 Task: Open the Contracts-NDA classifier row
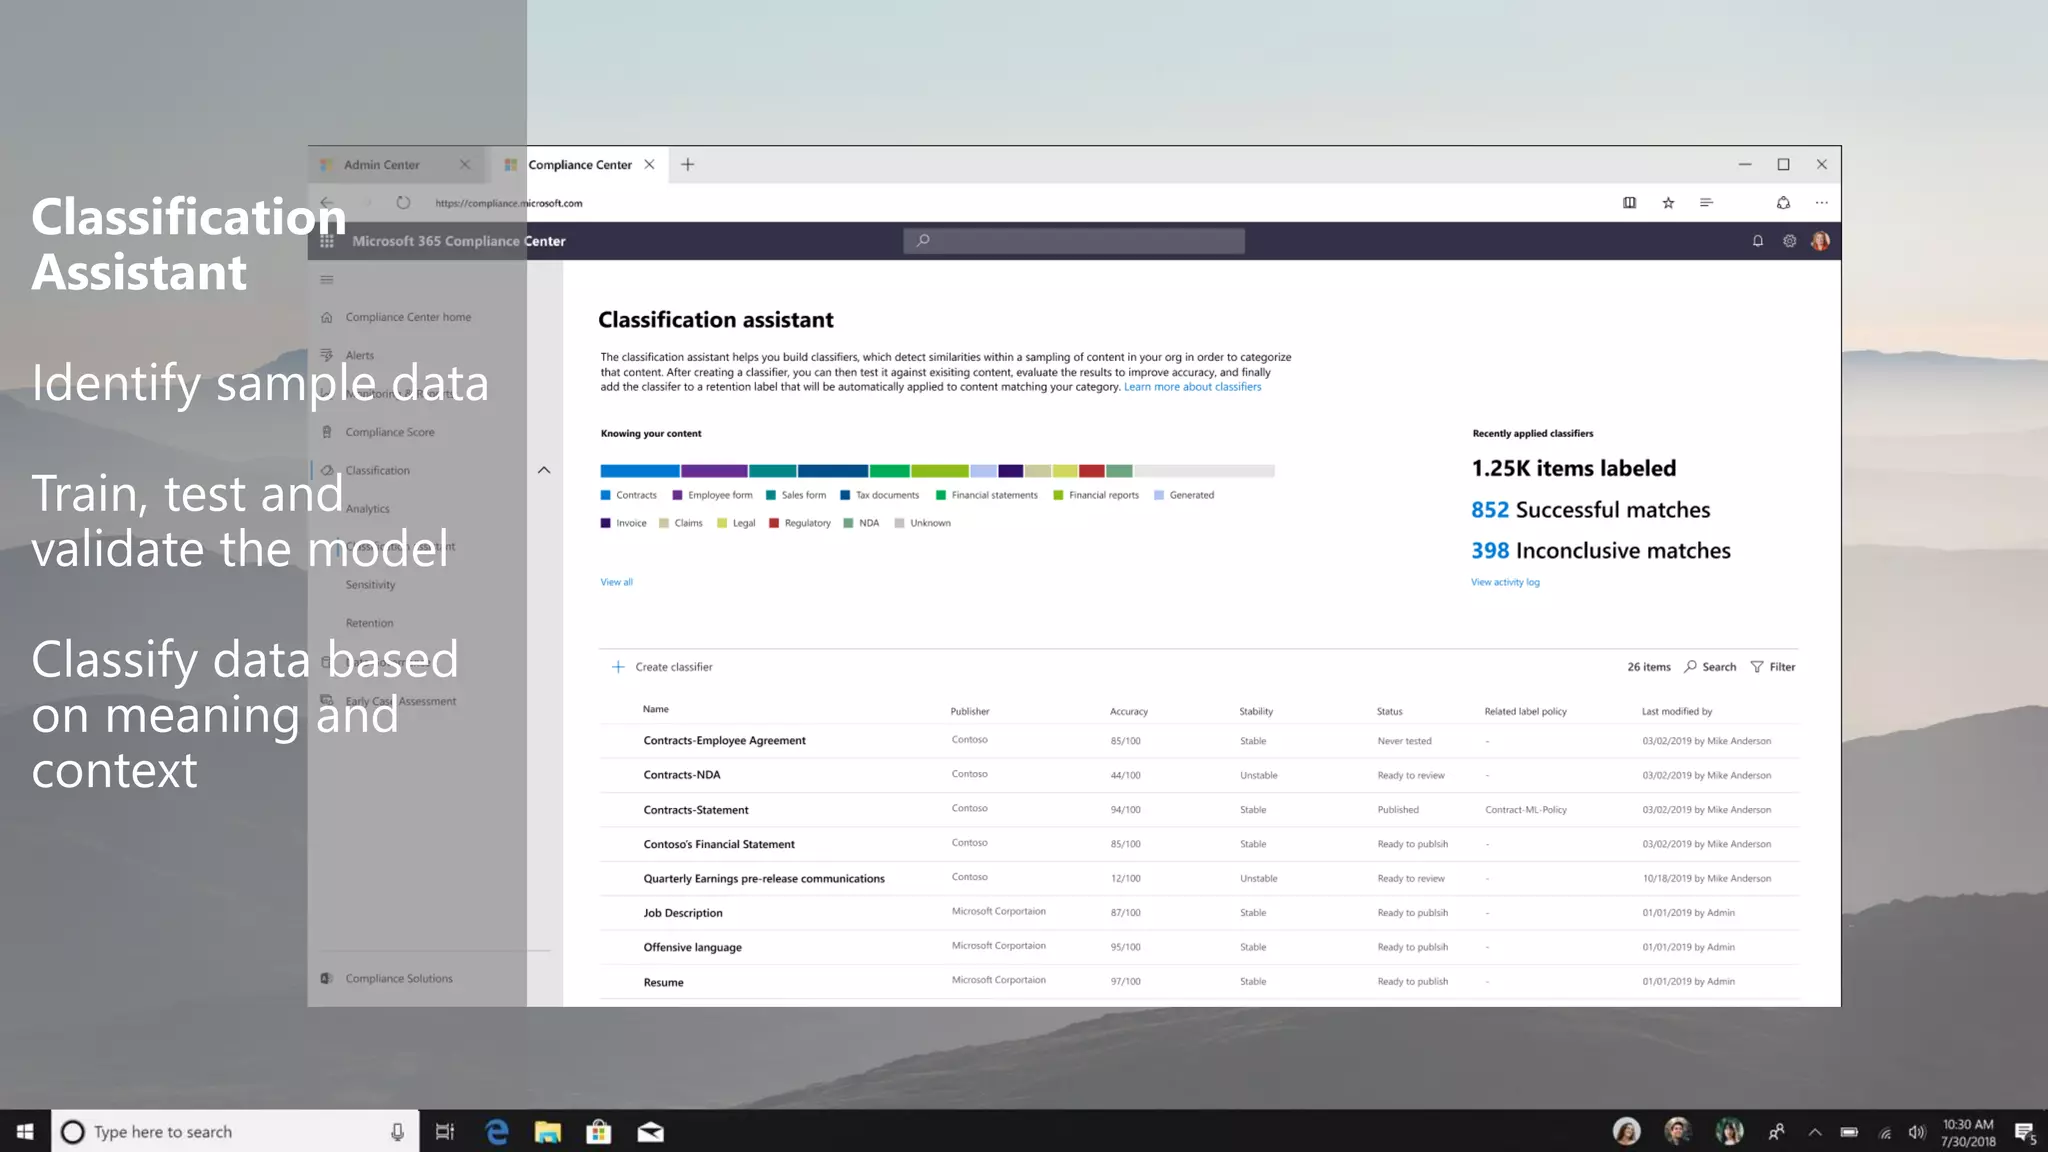(682, 775)
